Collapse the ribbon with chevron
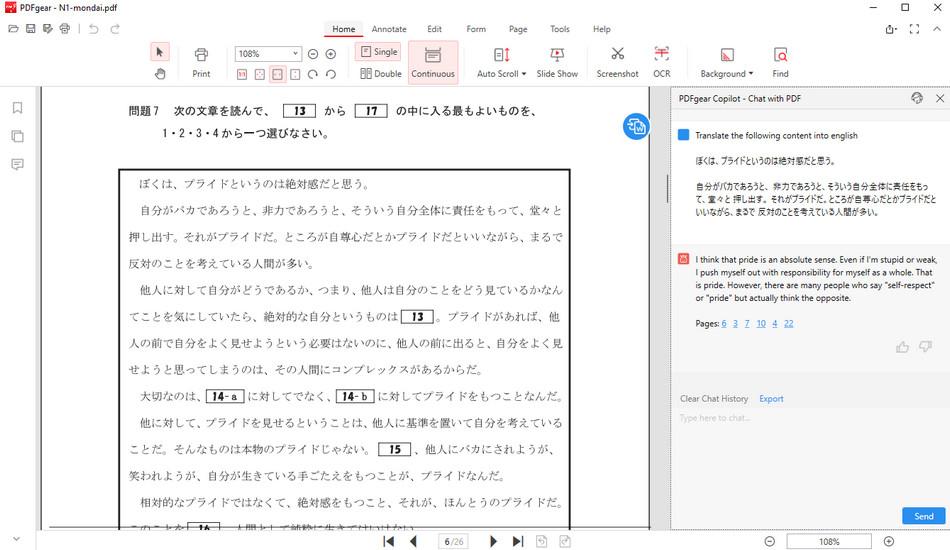Screen dimensions: 950x550 tap(937, 28)
